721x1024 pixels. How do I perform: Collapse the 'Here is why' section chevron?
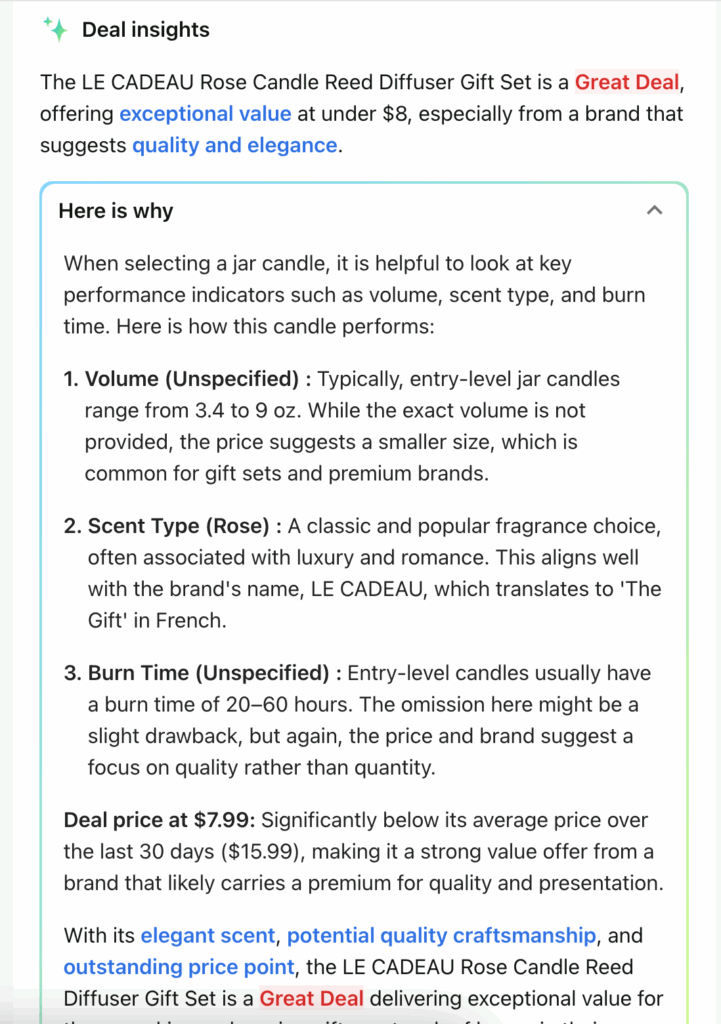[x=655, y=210]
